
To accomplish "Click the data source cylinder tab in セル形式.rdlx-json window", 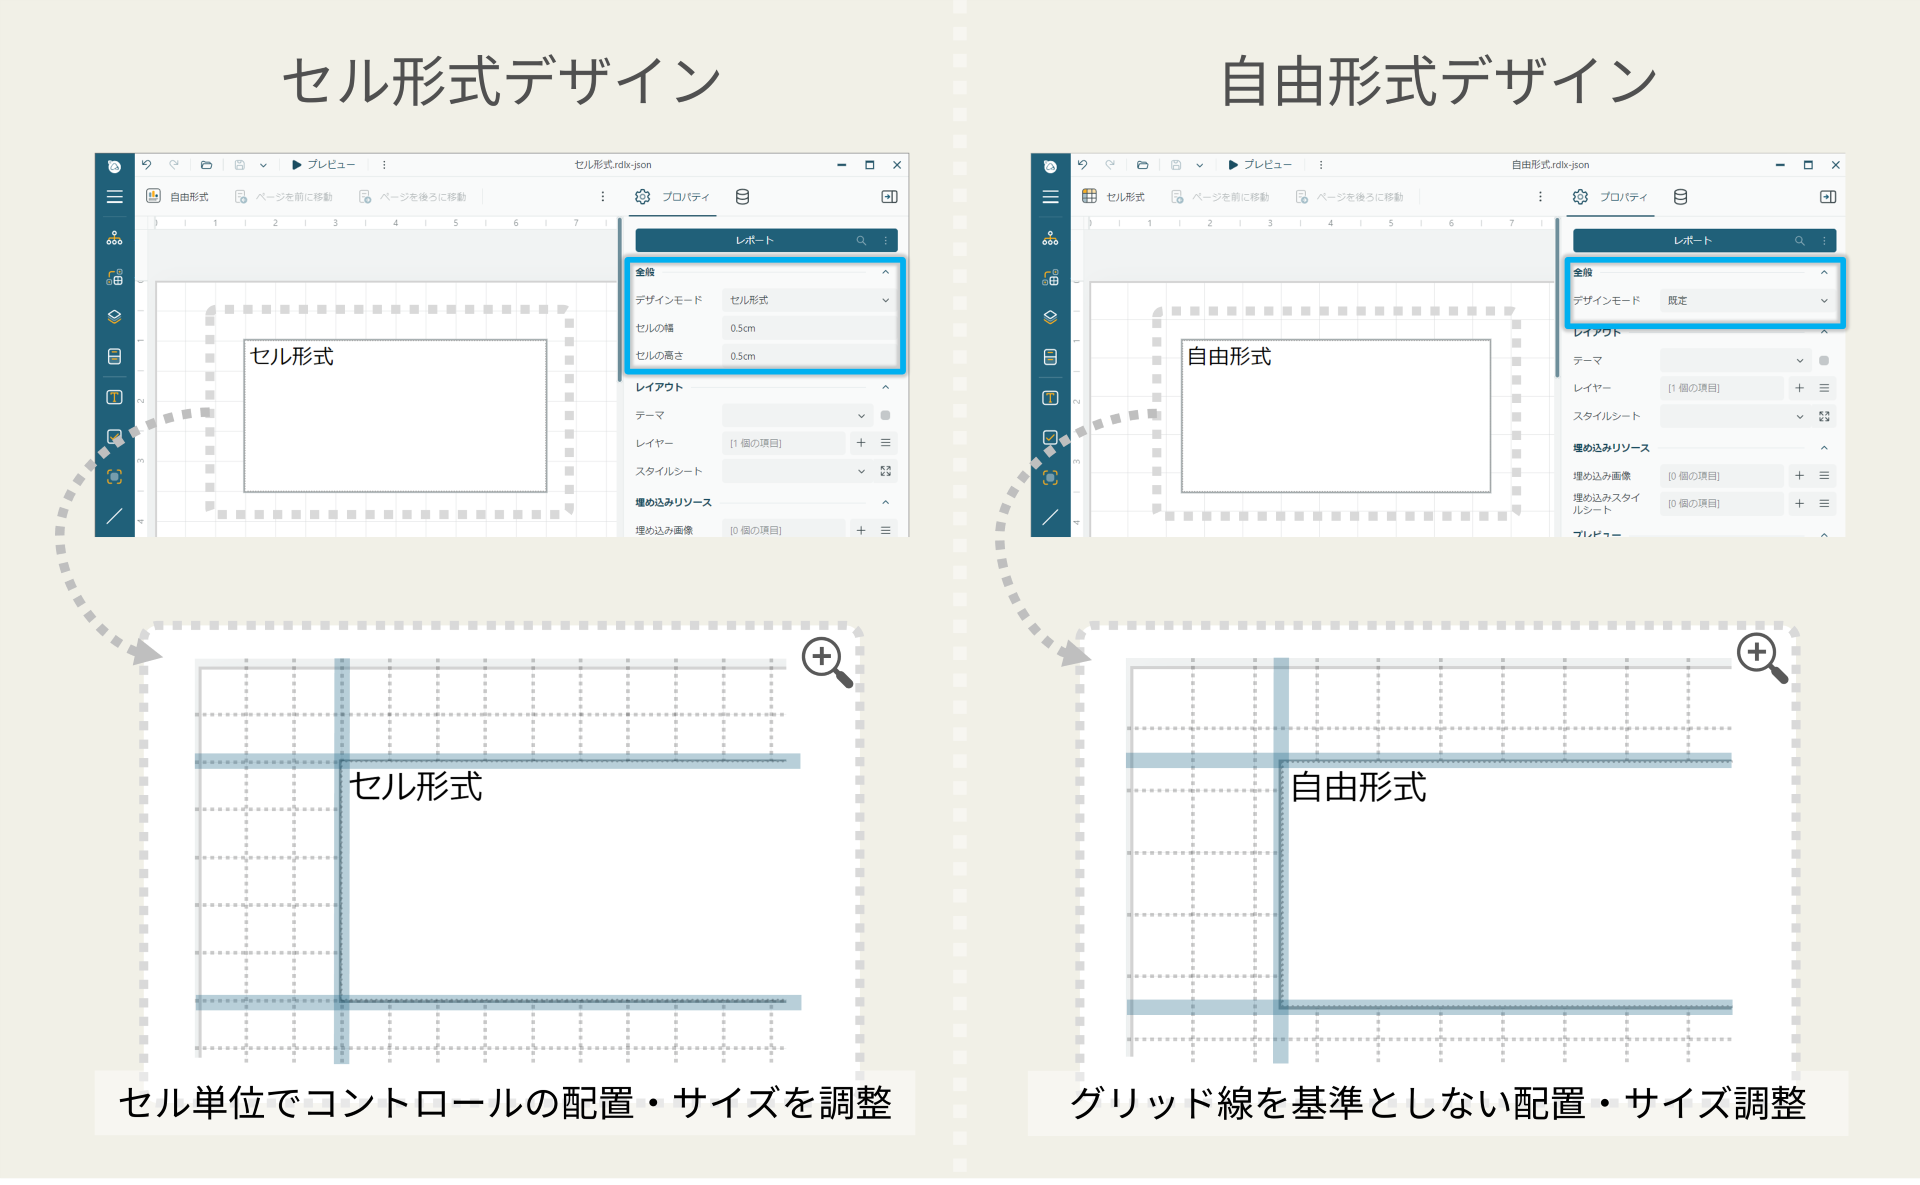I will pos(742,197).
